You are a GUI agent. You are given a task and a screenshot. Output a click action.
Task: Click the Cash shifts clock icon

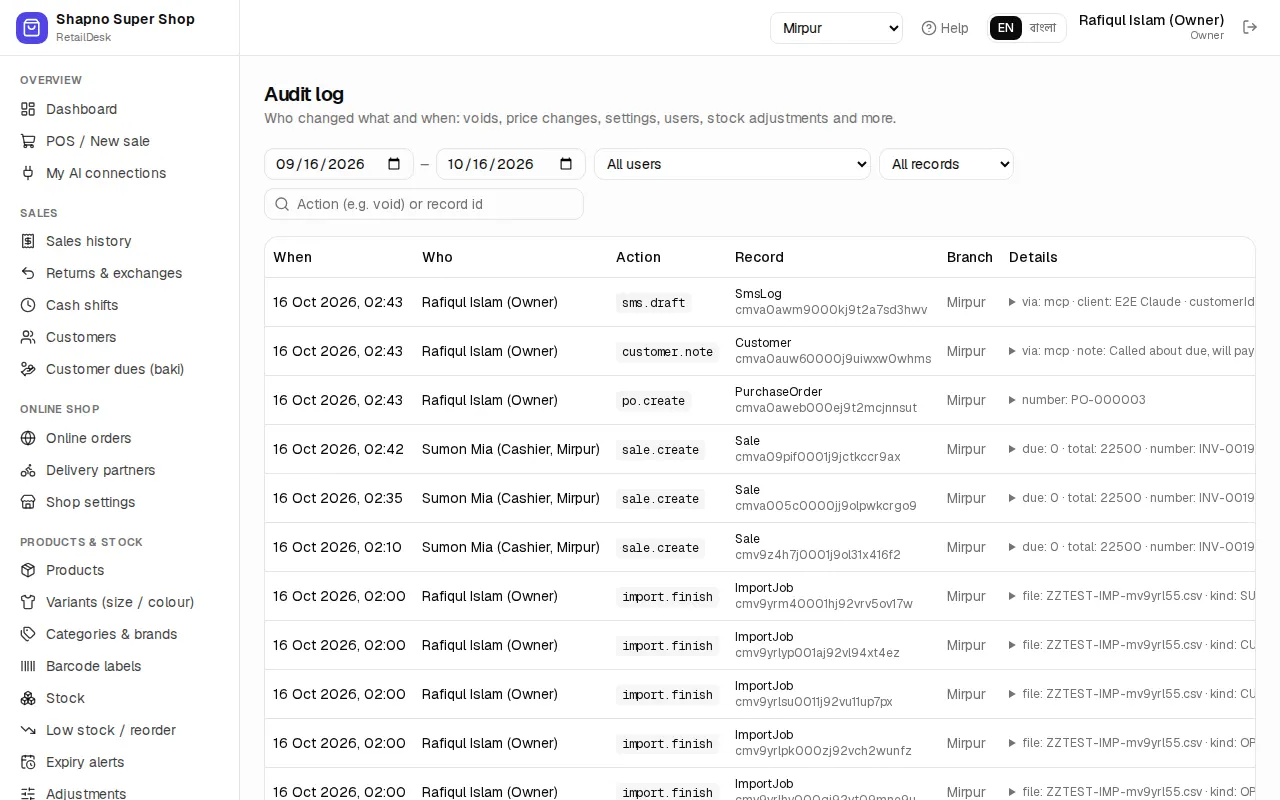(28, 305)
